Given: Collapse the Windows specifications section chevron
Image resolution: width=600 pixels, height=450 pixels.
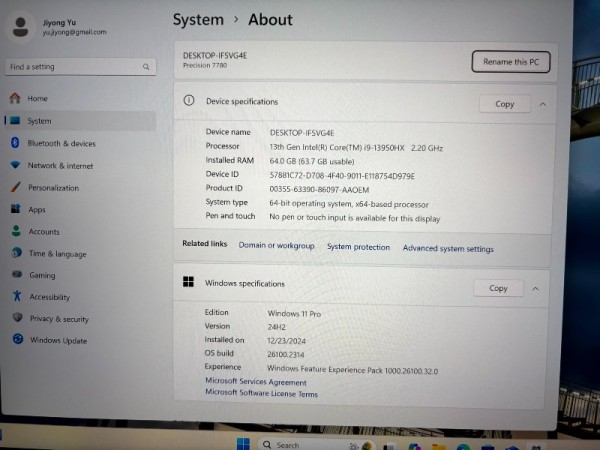Looking at the screenshot, I should point(536,289).
